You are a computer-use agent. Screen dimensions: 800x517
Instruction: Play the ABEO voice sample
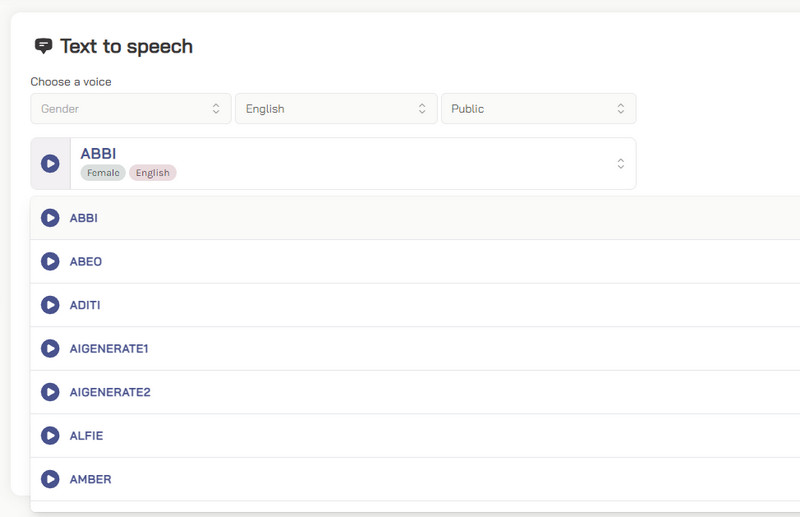[x=50, y=261]
